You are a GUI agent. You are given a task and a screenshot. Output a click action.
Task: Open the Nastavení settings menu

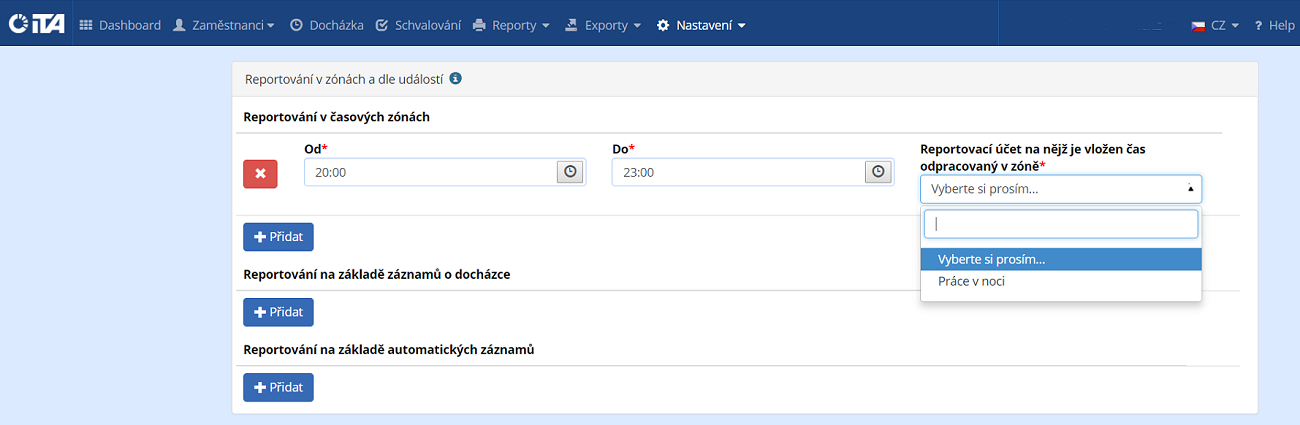coord(701,25)
